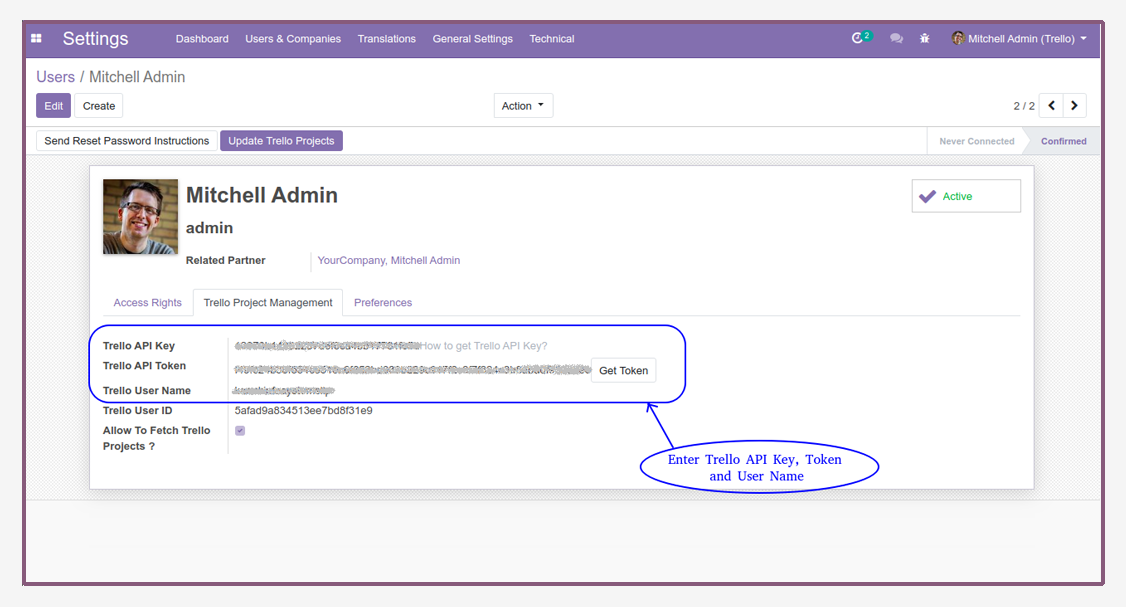Switch to Preferences tab
This screenshot has height=607, width=1126.
(x=383, y=302)
